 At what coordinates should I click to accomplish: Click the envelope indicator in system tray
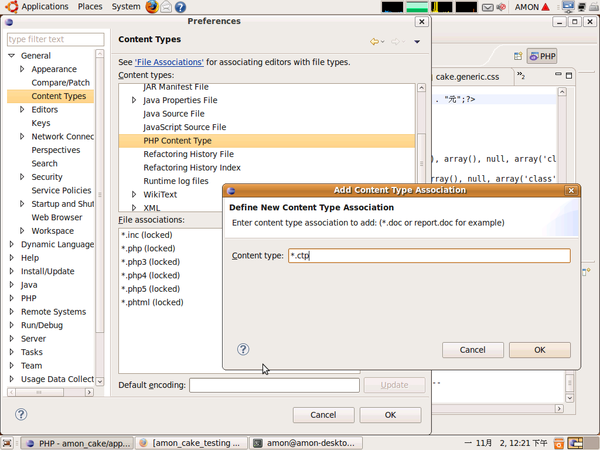(x=487, y=7)
